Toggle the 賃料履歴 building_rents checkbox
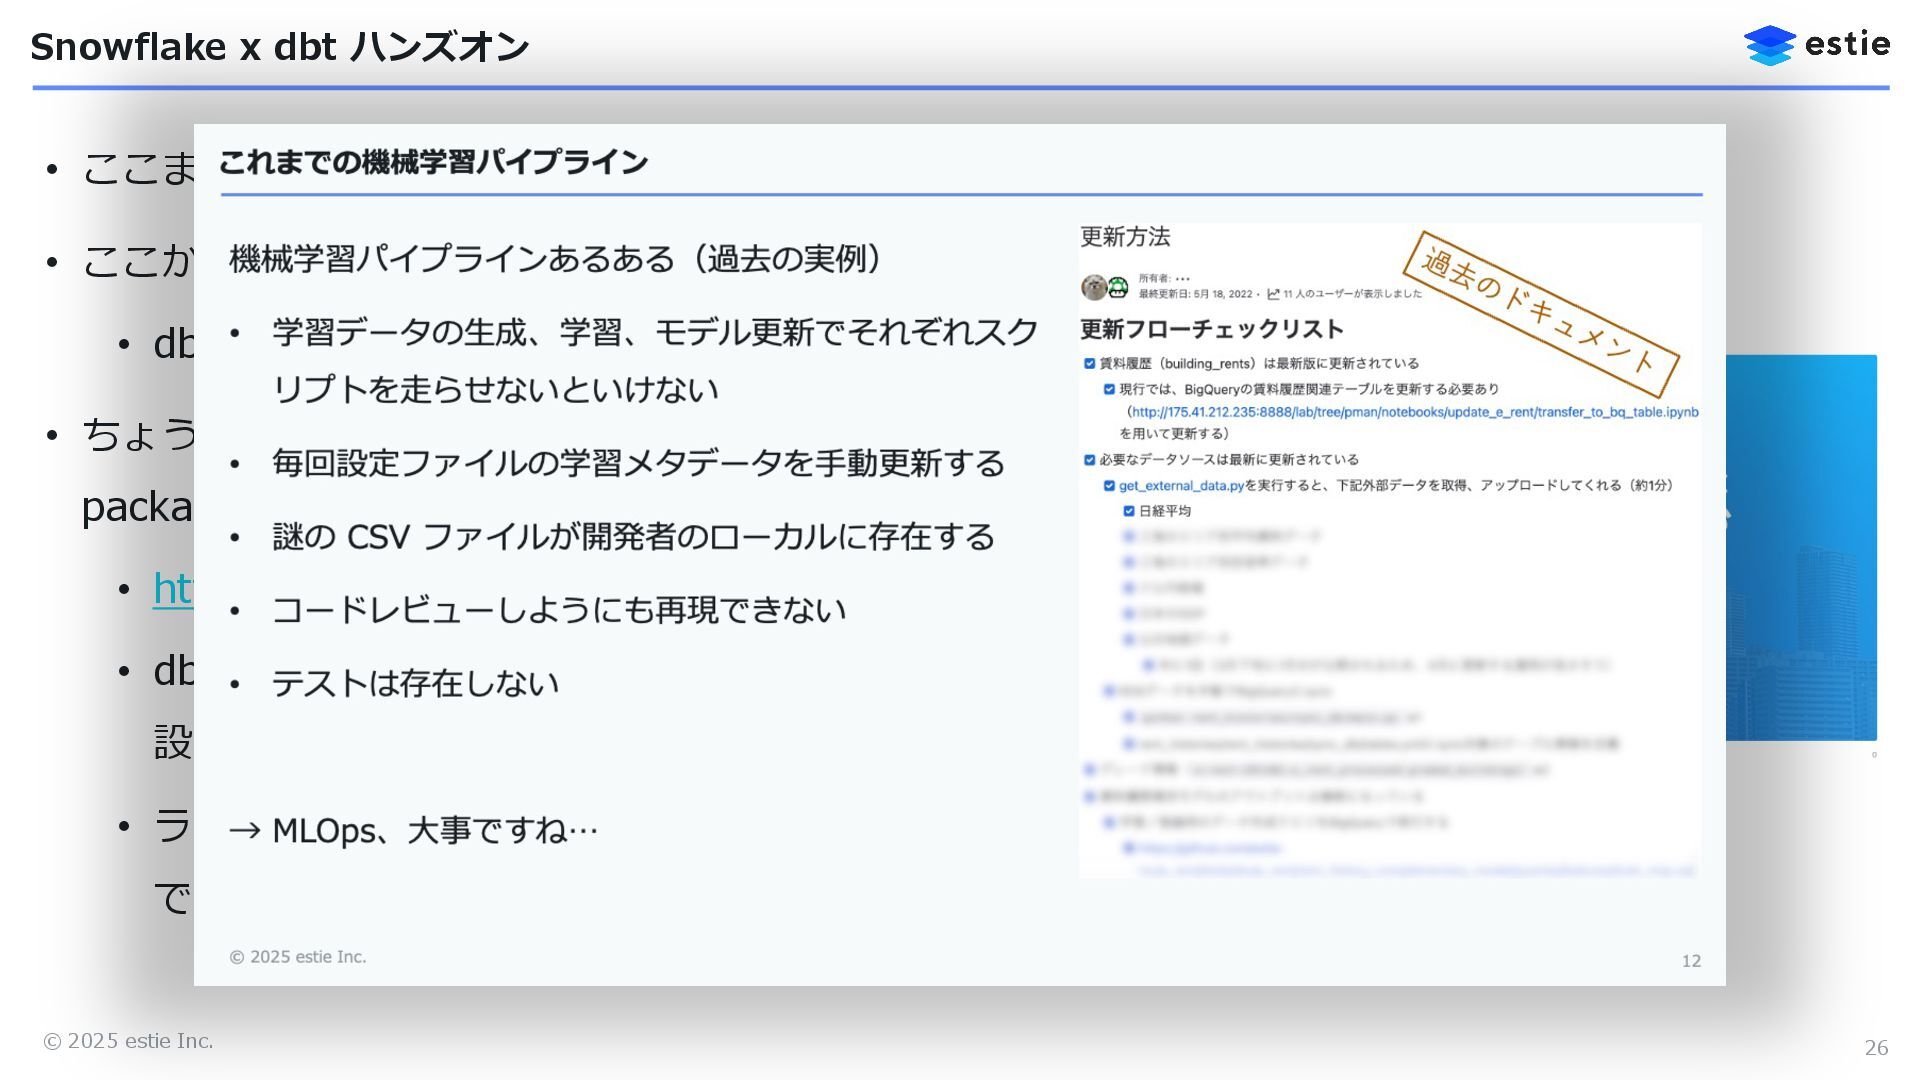 [1090, 364]
